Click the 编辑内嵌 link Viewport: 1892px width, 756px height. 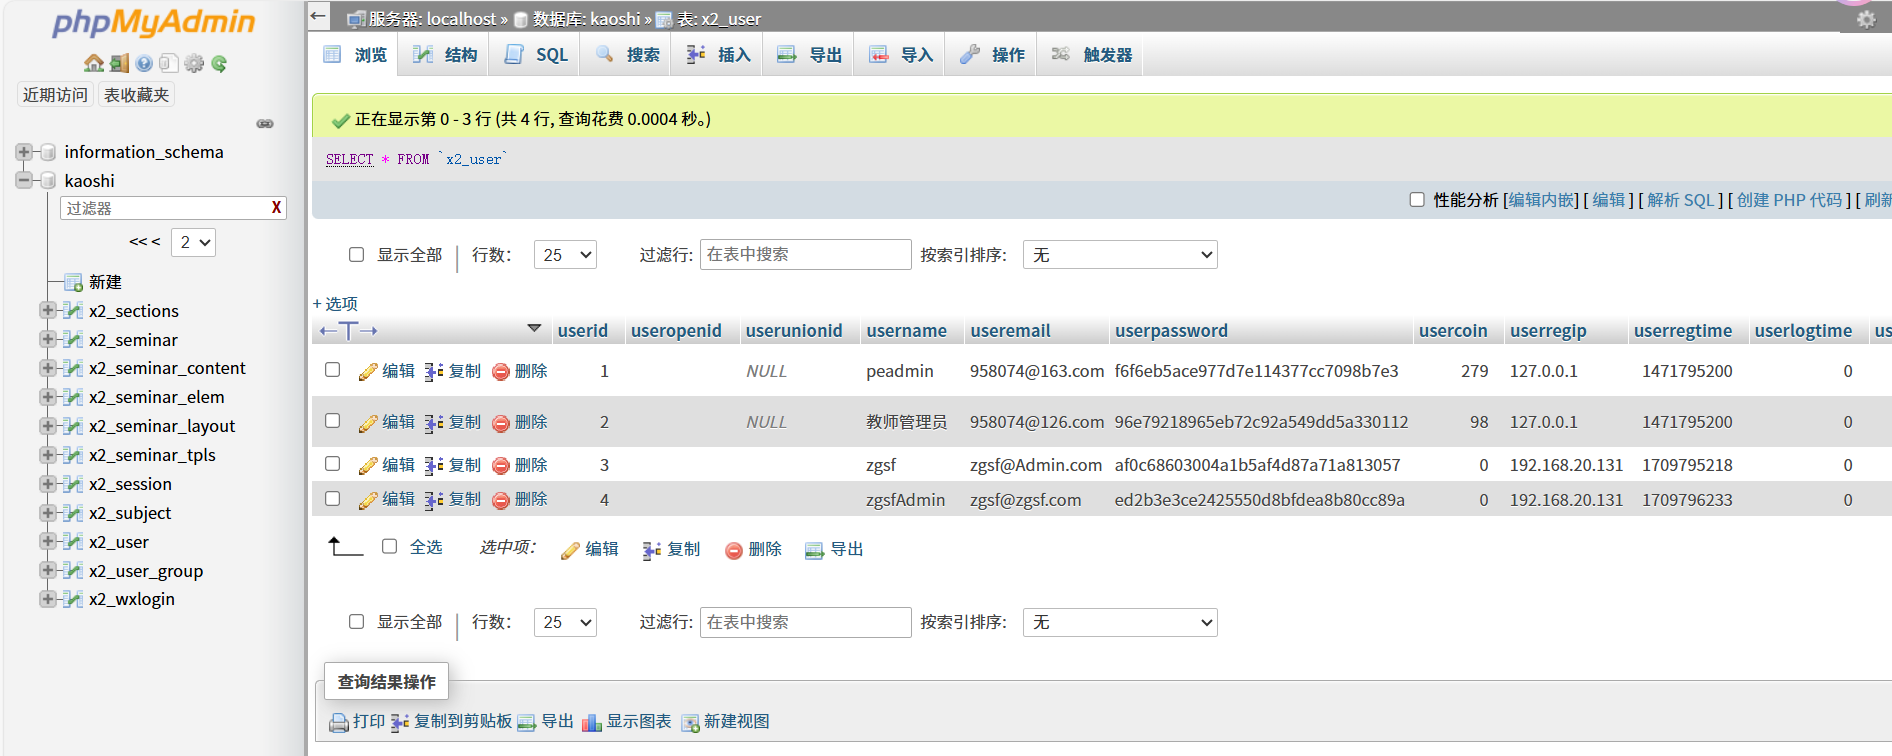click(1542, 200)
